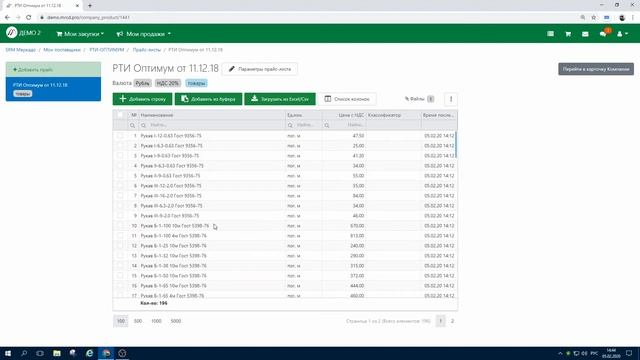
Task: Open Параметры прайс-листа pencil button
Action: pyautogui.click(x=260, y=69)
